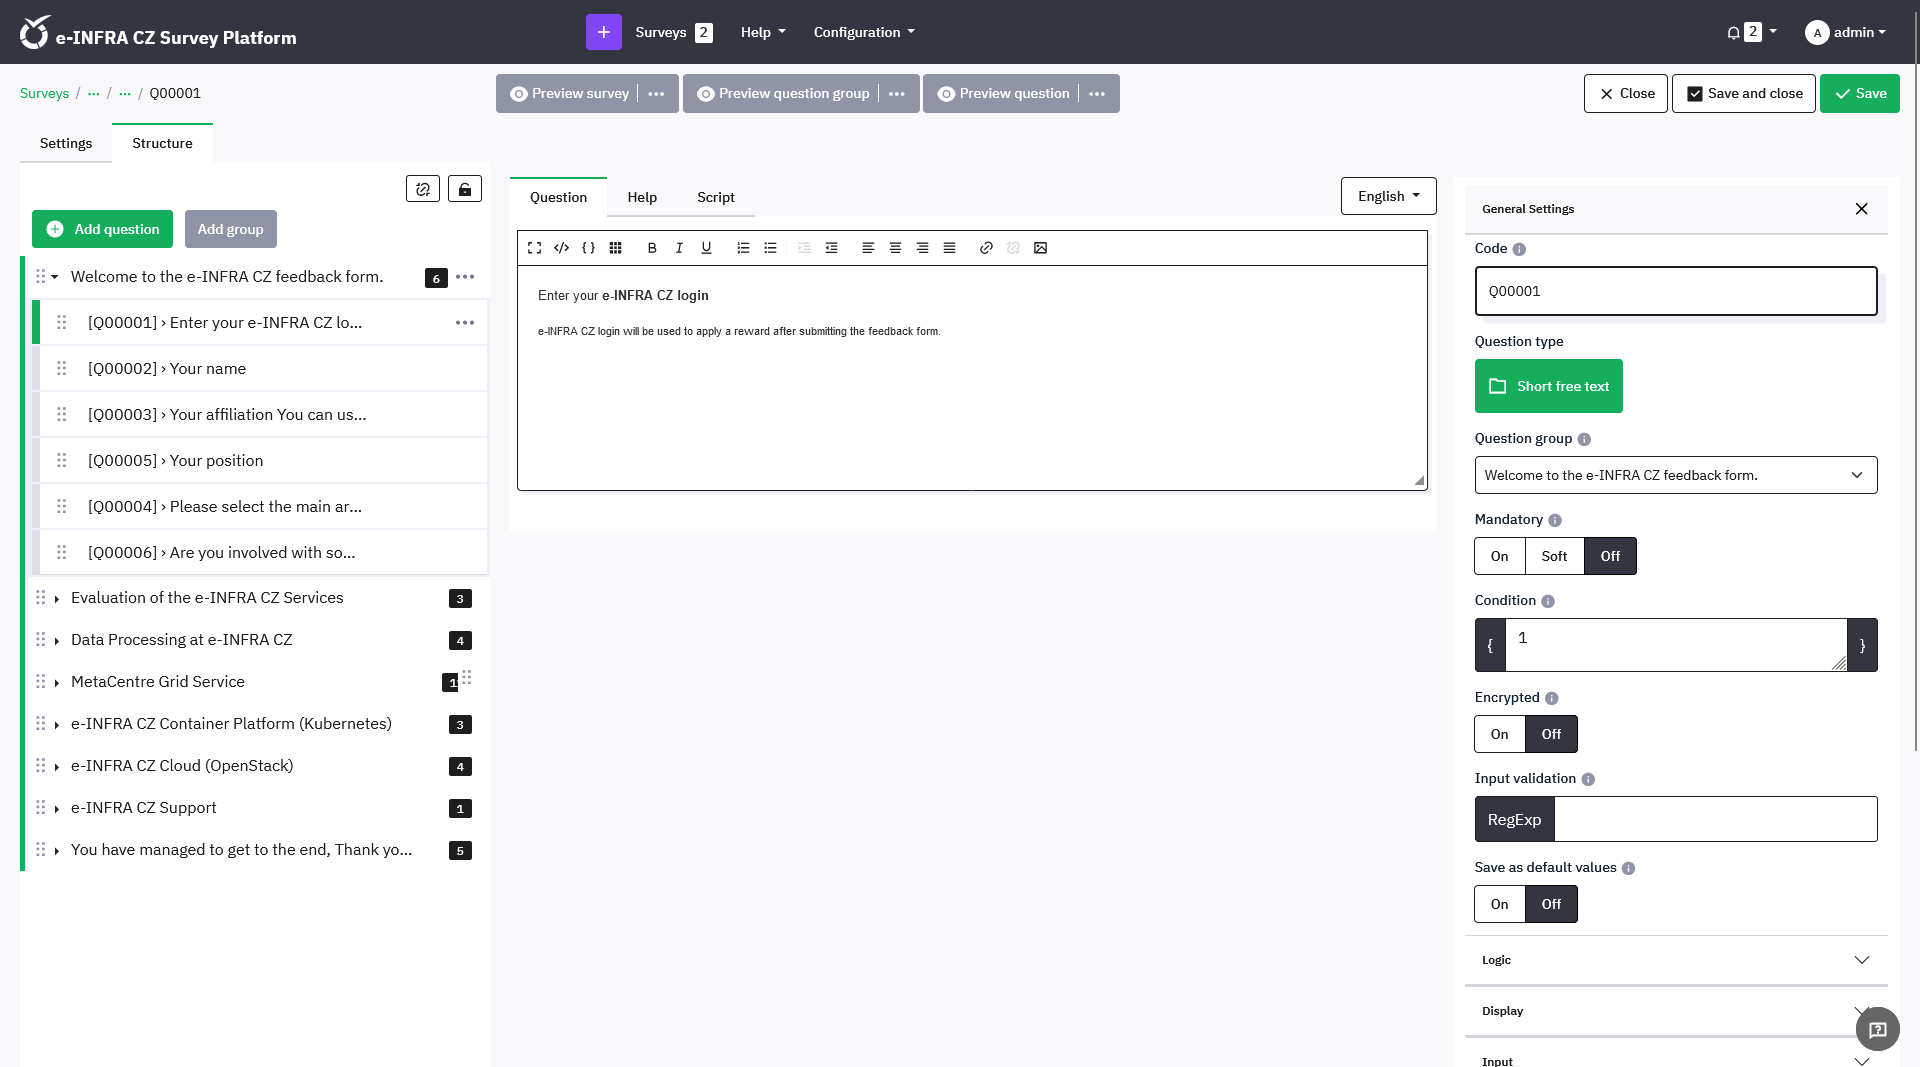Image resolution: width=1920 pixels, height=1067 pixels.
Task: Insert a link via the editor toolbar
Action: [986, 248]
